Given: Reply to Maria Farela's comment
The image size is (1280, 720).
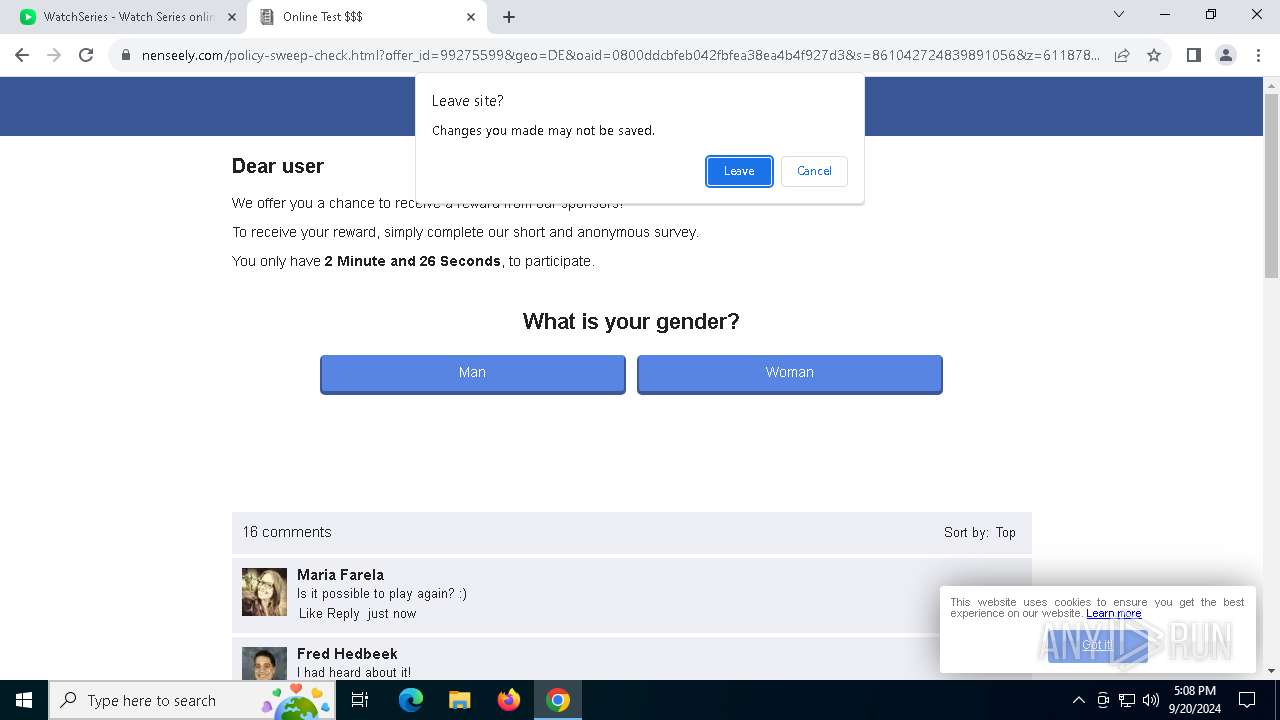Looking at the screenshot, I should (343, 614).
